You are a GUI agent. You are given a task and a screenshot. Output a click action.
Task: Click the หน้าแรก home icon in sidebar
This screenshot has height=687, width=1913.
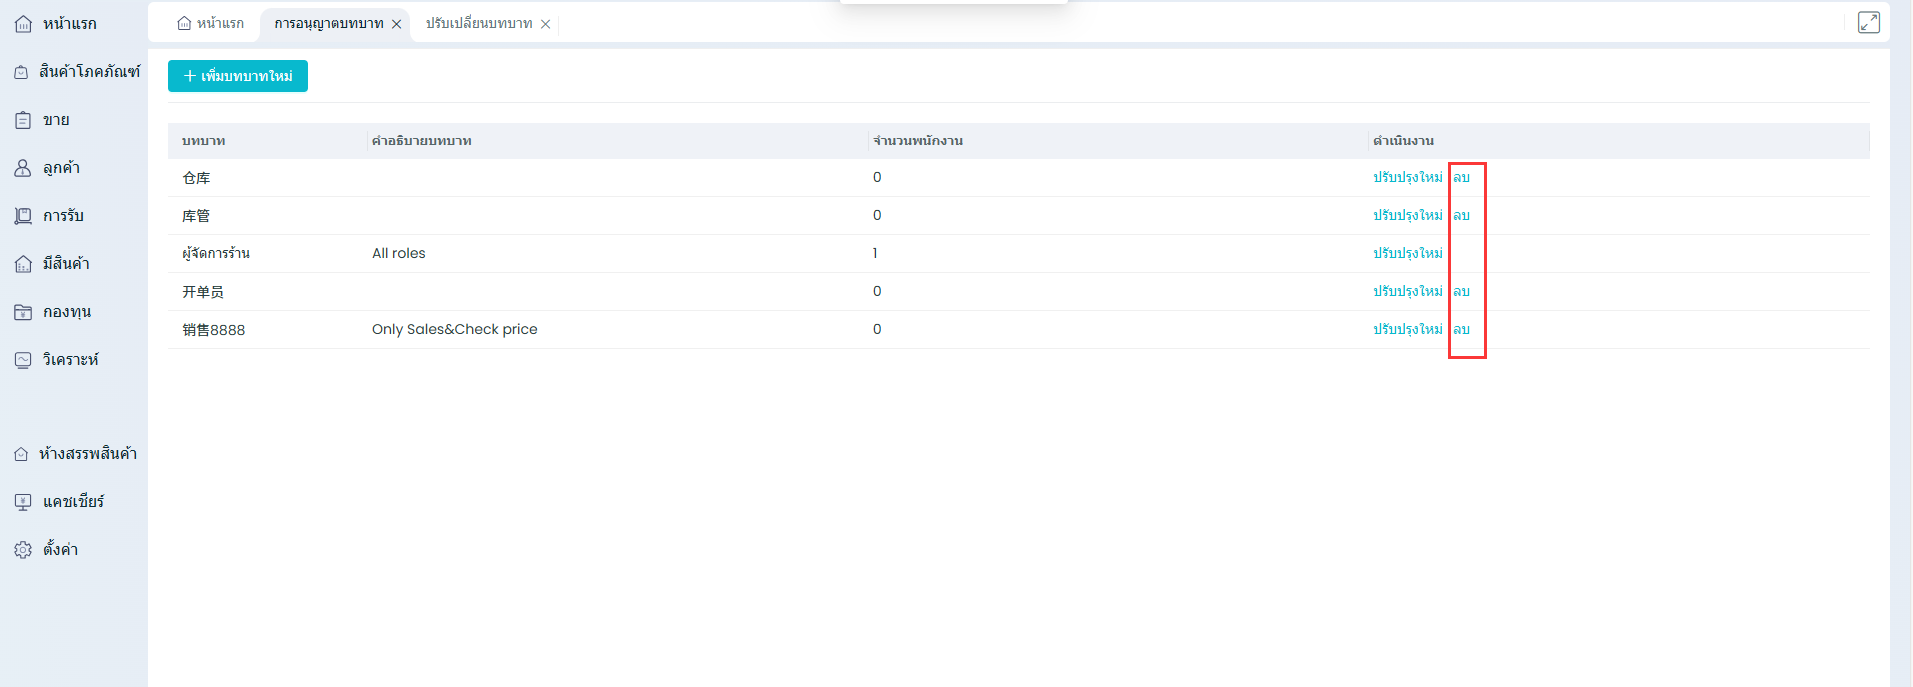click(x=23, y=24)
